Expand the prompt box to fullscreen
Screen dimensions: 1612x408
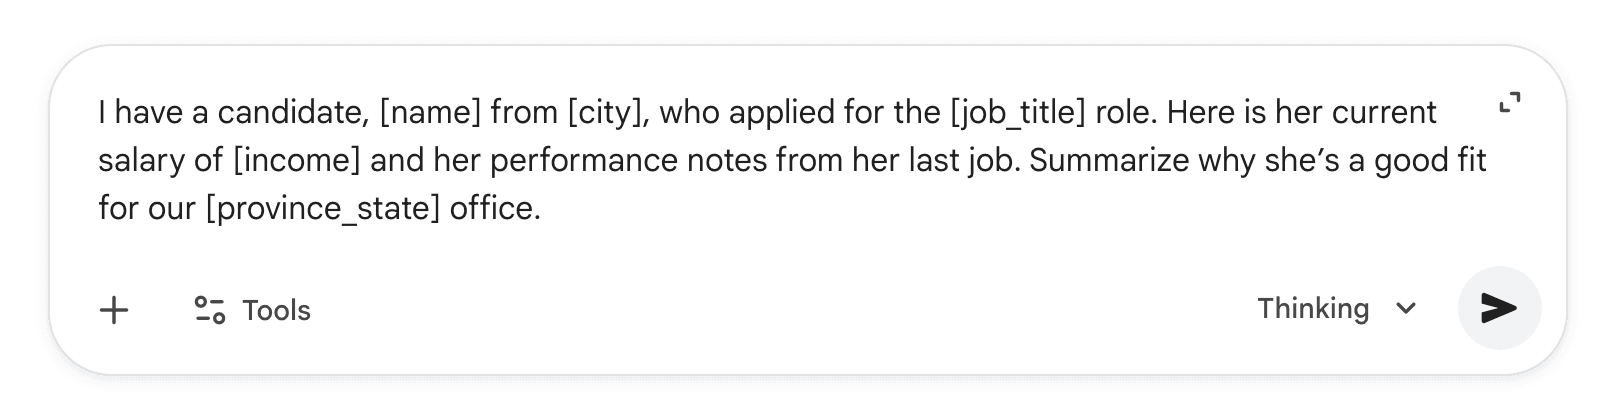point(1510,102)
